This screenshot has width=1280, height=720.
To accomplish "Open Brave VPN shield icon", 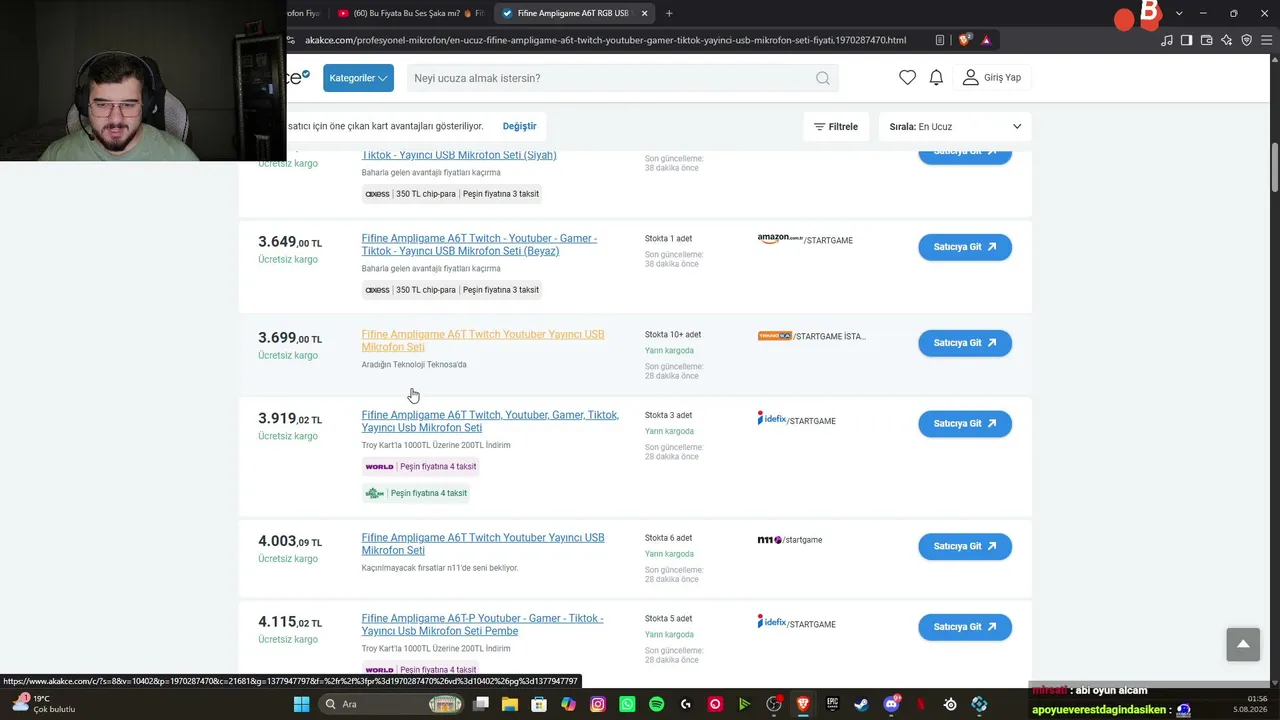I will [x=1246, y=40].
